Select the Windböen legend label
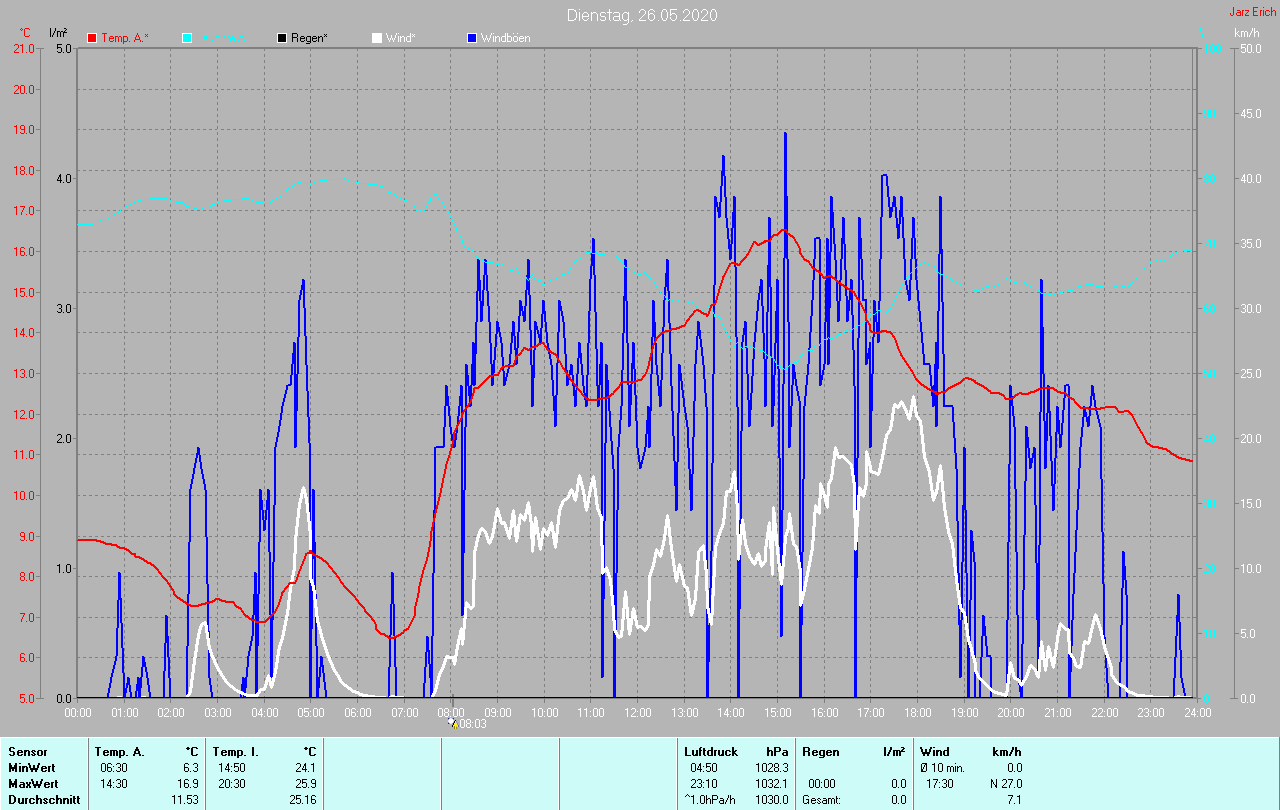Viewport: 1280px width, 810px height. pos(505,38)
